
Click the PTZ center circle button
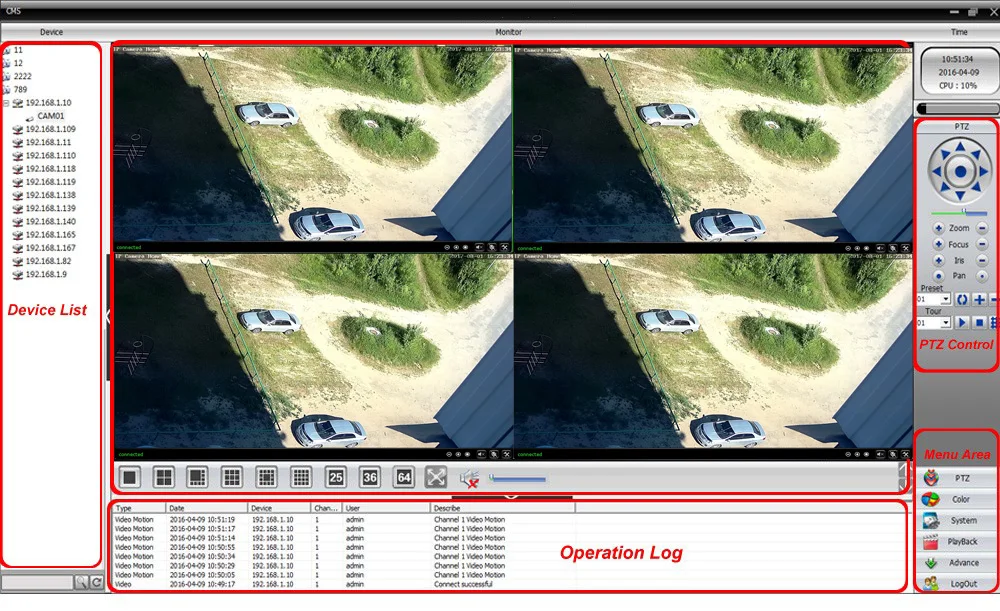point(960,171)
